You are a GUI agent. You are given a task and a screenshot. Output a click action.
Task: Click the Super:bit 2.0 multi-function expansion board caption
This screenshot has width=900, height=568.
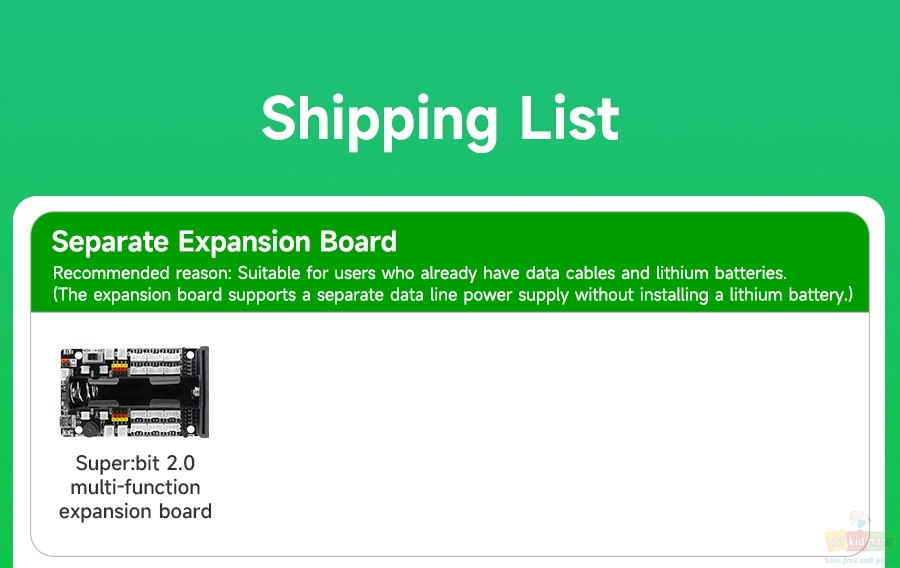(135, 487)
